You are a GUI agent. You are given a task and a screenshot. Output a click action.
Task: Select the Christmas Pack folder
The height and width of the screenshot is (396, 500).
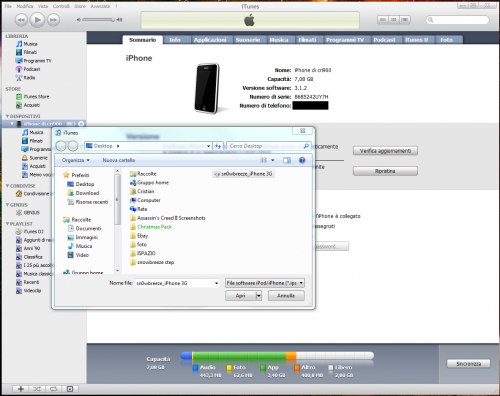point(151,227)
